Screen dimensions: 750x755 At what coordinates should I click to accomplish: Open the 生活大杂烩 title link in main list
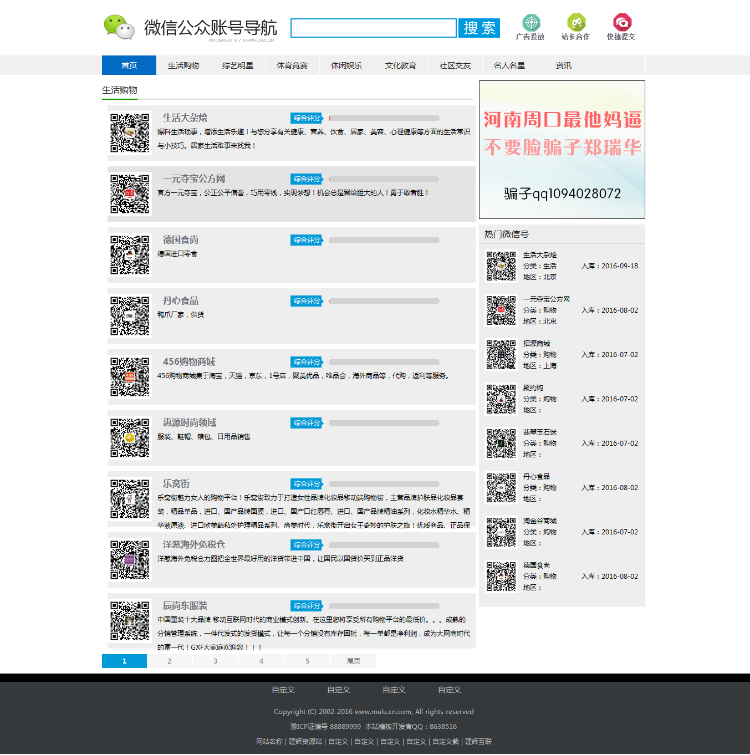(x=185, y=118)
